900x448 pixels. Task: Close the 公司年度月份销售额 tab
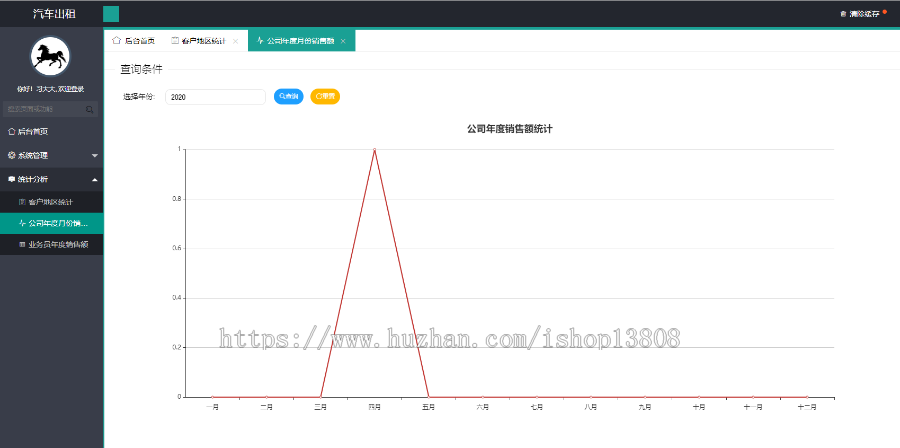pos(343,41)
